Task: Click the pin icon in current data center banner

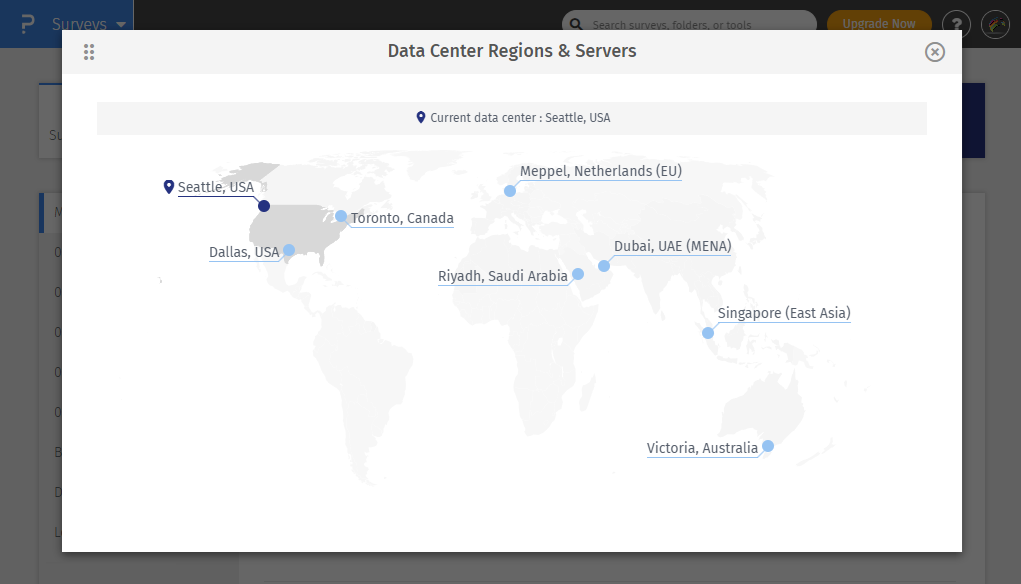Action: tap(421, 117)
